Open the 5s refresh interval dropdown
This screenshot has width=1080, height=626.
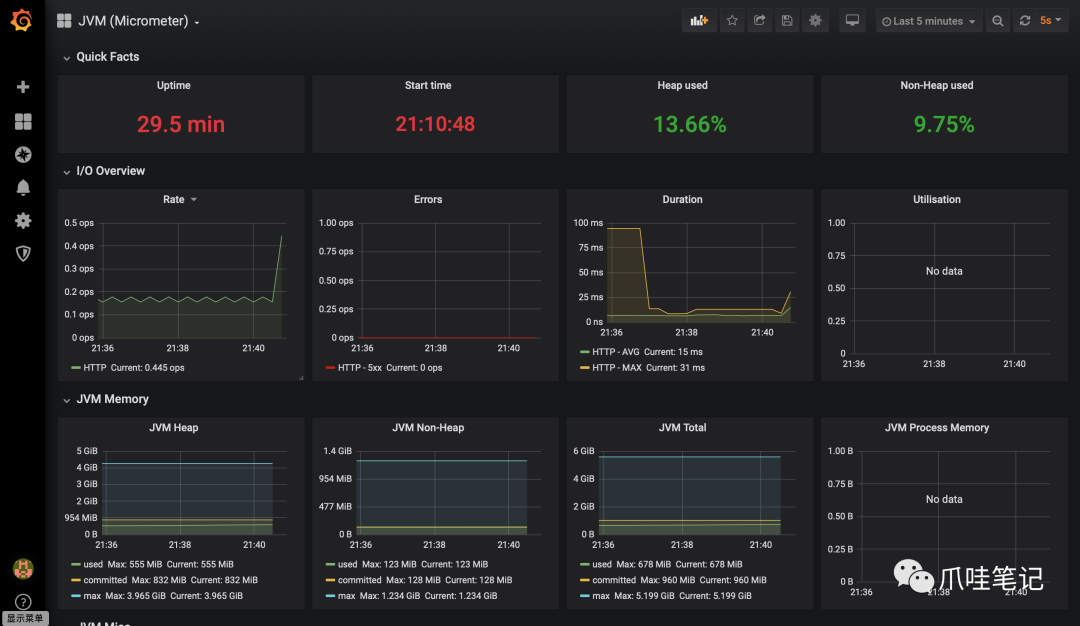tap(1050, 21)
